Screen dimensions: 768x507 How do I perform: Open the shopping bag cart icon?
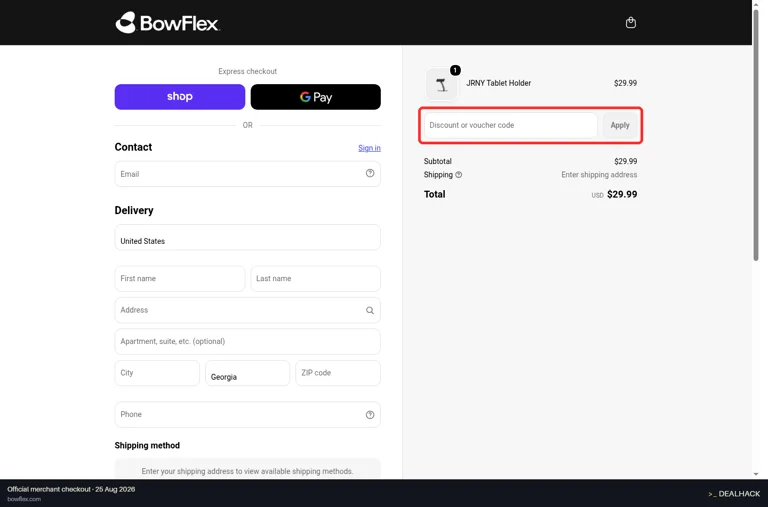coord(630,23)
